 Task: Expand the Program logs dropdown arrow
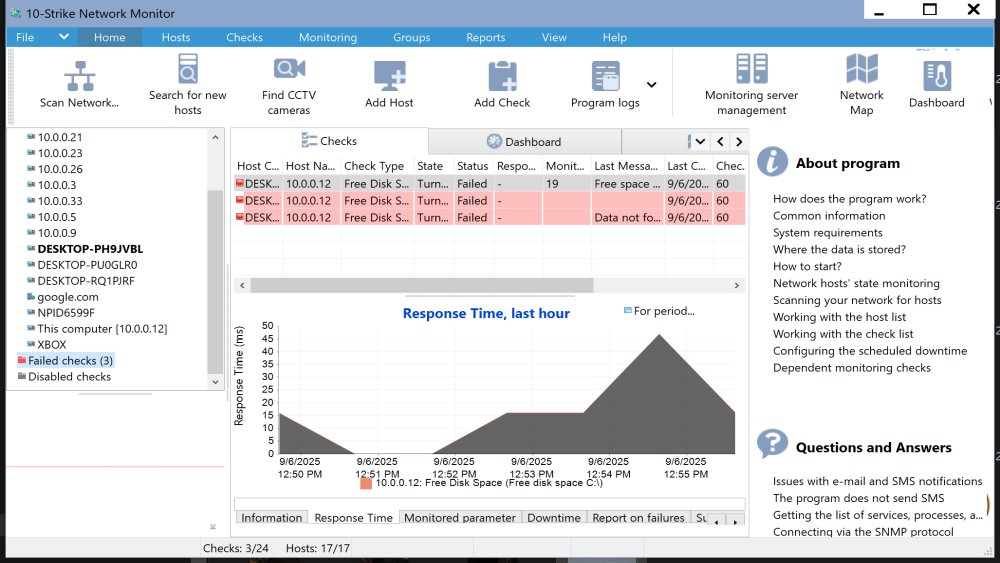651,85
